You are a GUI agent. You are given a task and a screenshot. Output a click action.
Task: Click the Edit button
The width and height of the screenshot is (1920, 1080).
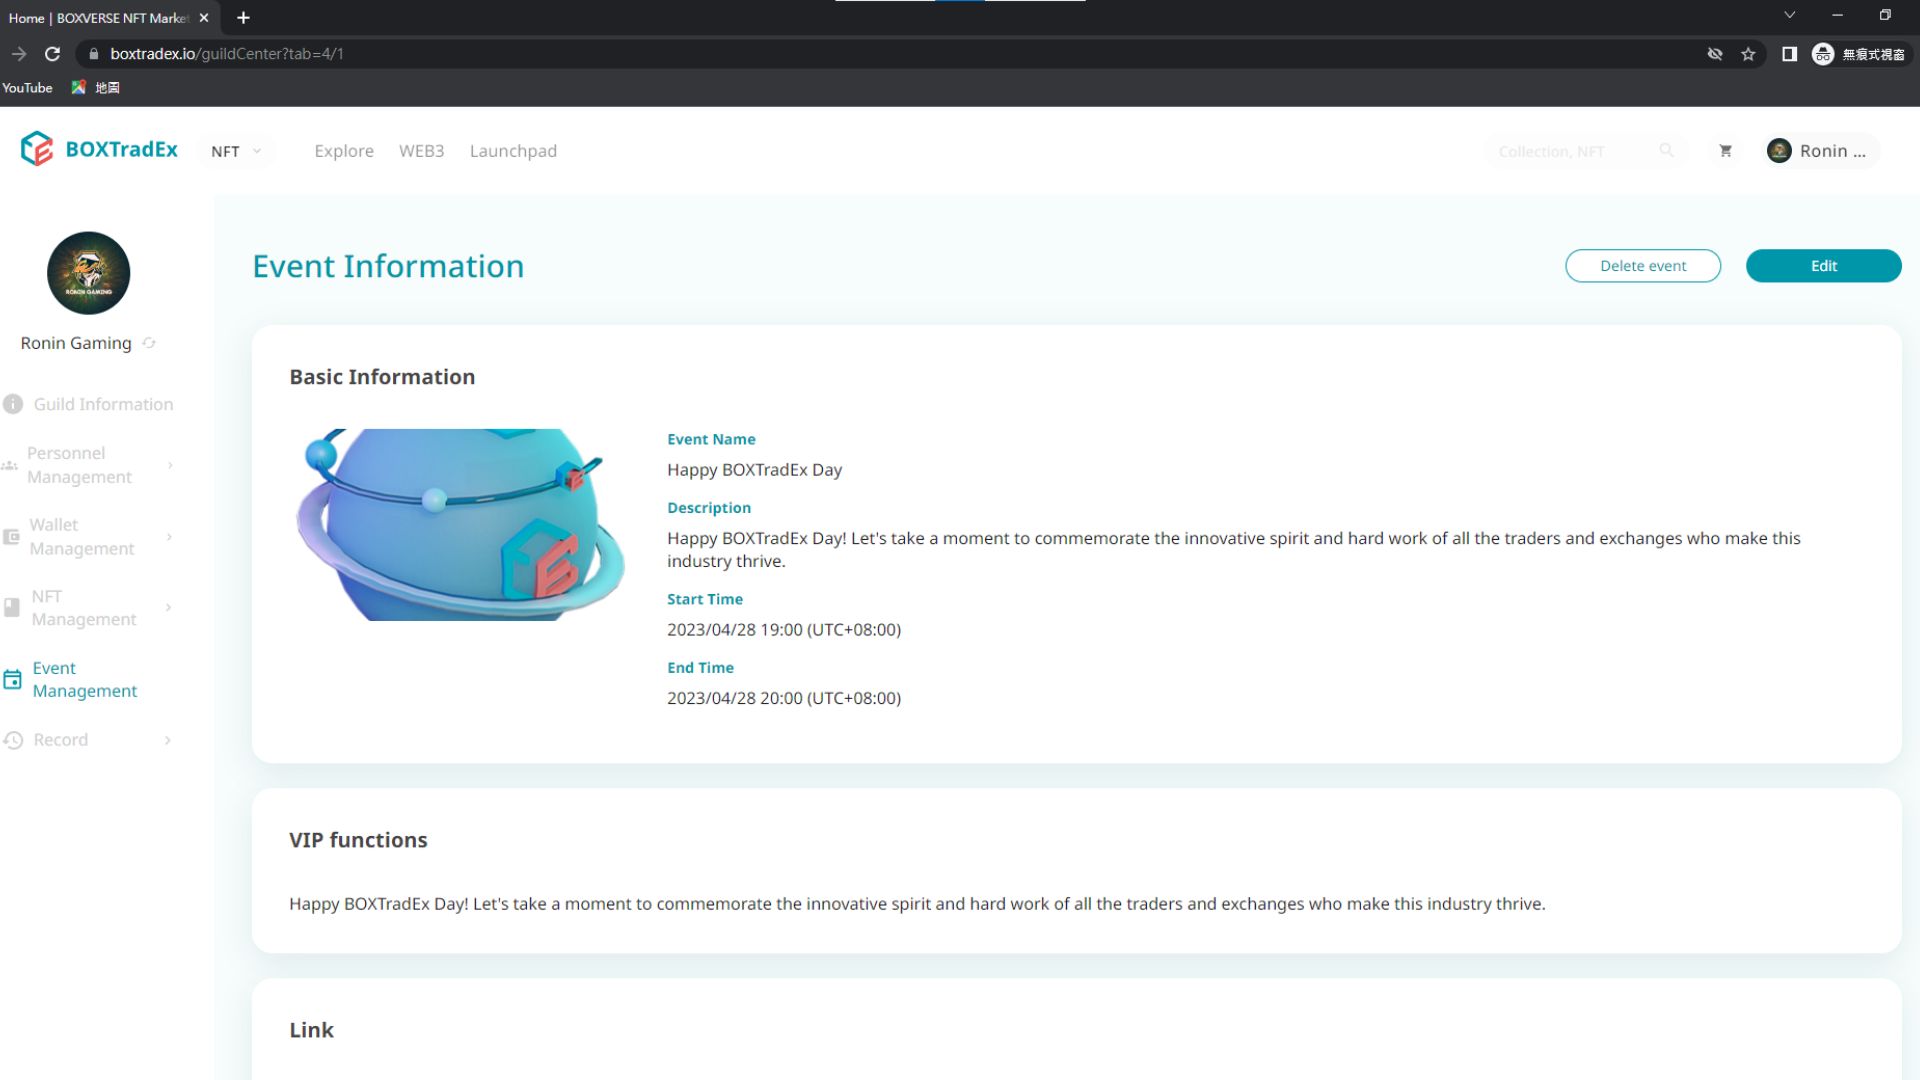tap(1822, 266)
